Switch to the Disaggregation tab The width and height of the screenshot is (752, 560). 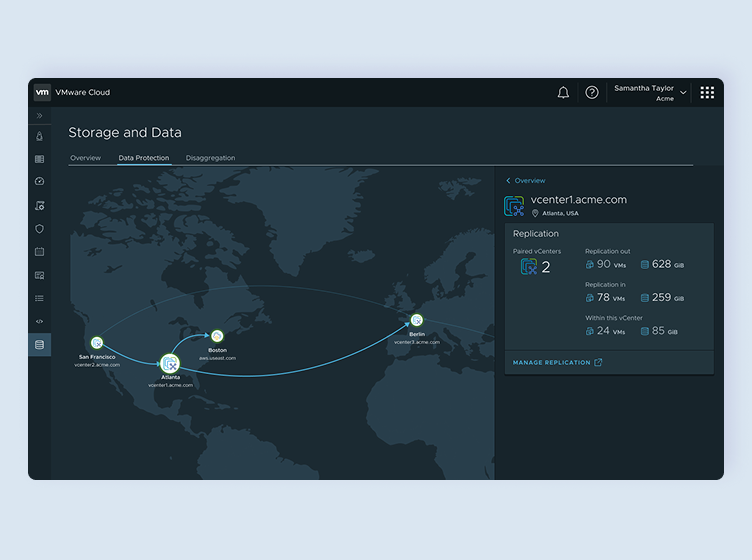210,158
